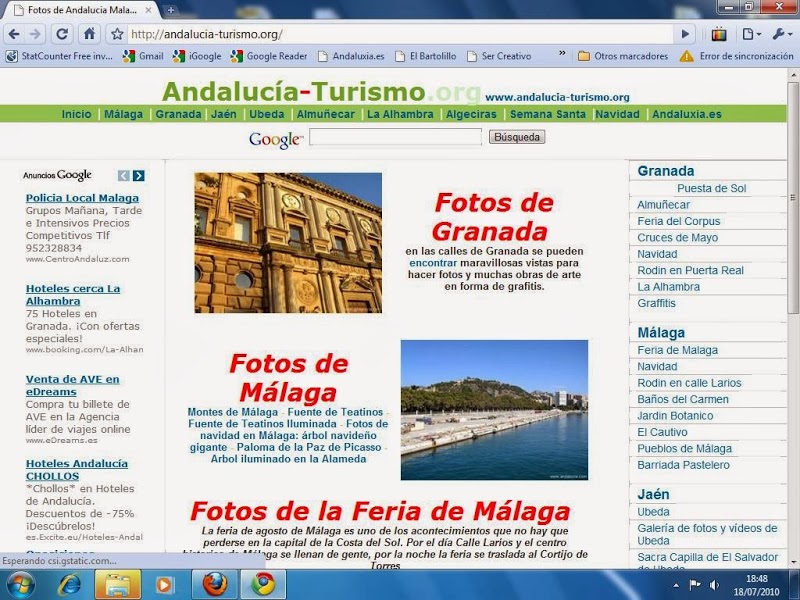
Task: Go back with the browser back arrow
Action: tap(14, 34)
